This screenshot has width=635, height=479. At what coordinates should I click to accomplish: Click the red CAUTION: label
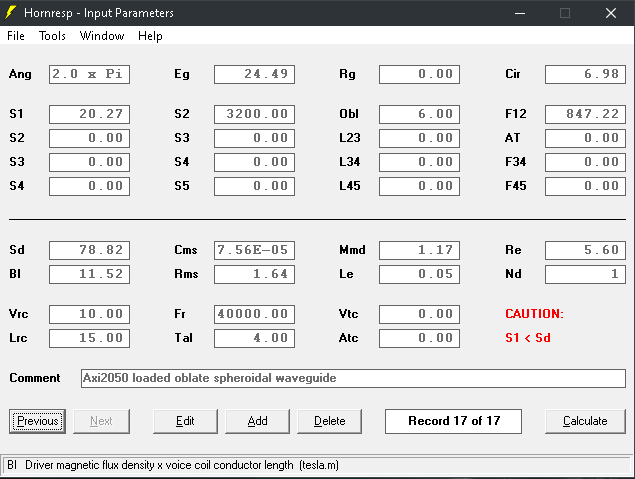(534, 314)
